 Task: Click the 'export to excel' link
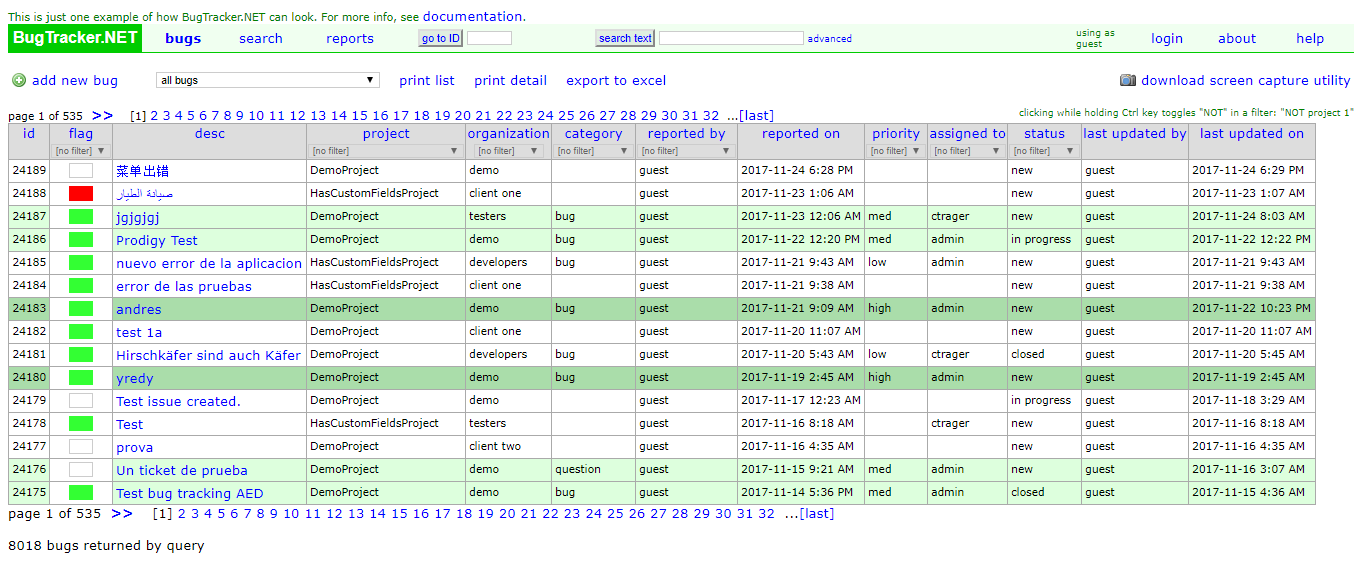(616, 81)
